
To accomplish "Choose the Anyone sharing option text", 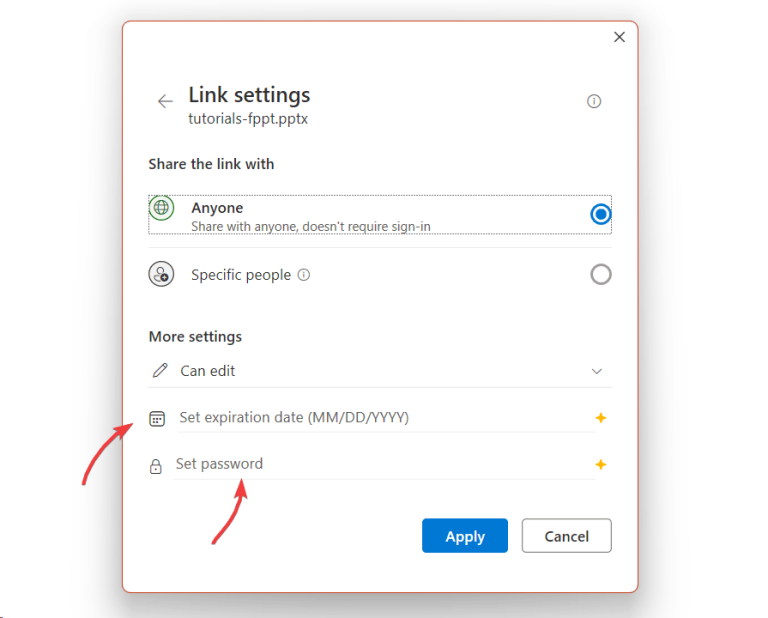I will 218,208.
